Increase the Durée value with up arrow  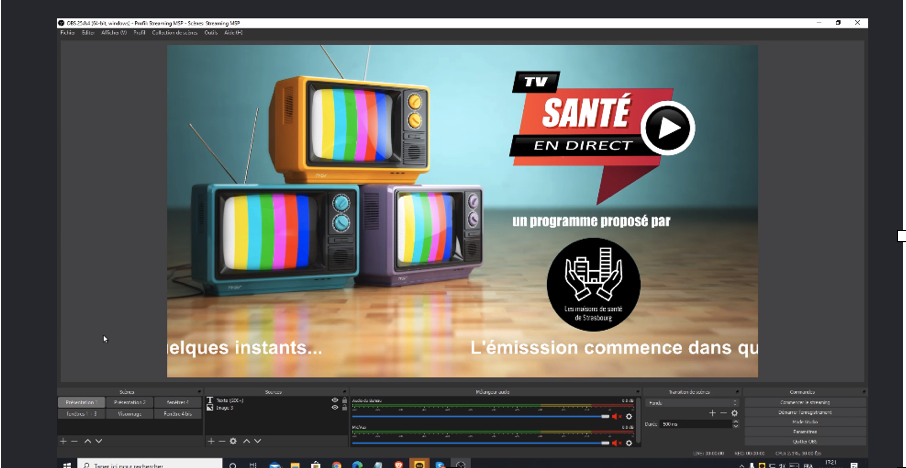tap(736, 422)
